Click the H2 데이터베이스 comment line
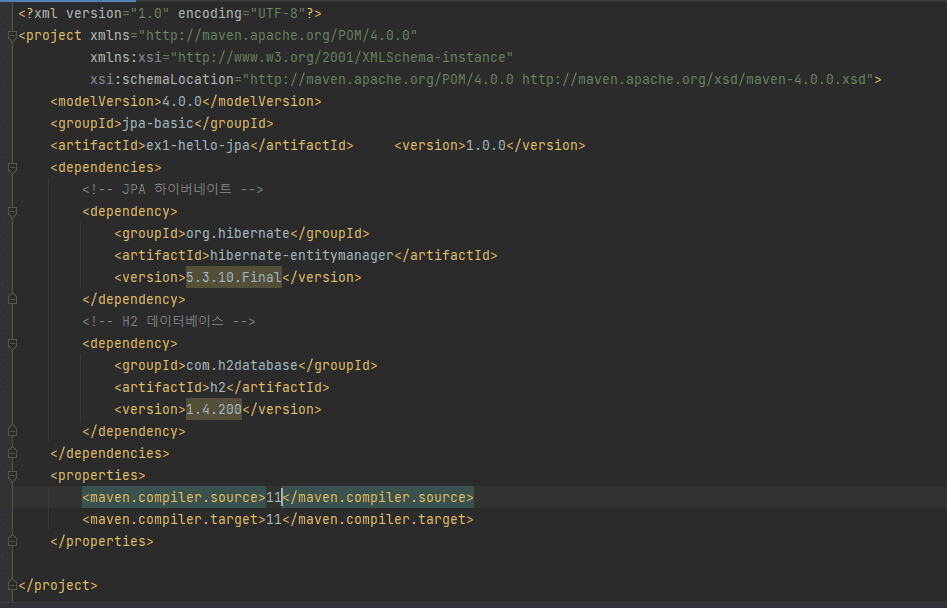 (x=168, y=322)
